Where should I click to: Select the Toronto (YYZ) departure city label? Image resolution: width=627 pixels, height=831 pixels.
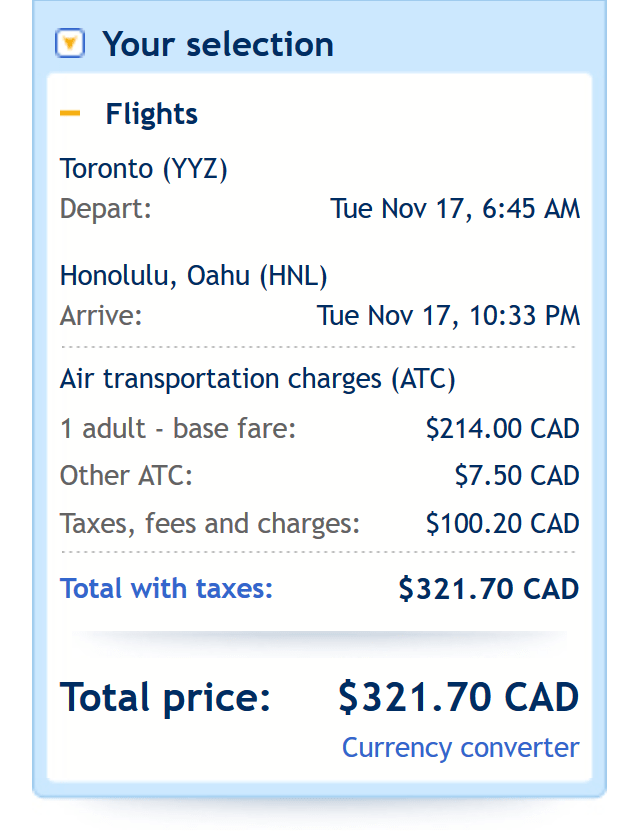pos(145,169)
